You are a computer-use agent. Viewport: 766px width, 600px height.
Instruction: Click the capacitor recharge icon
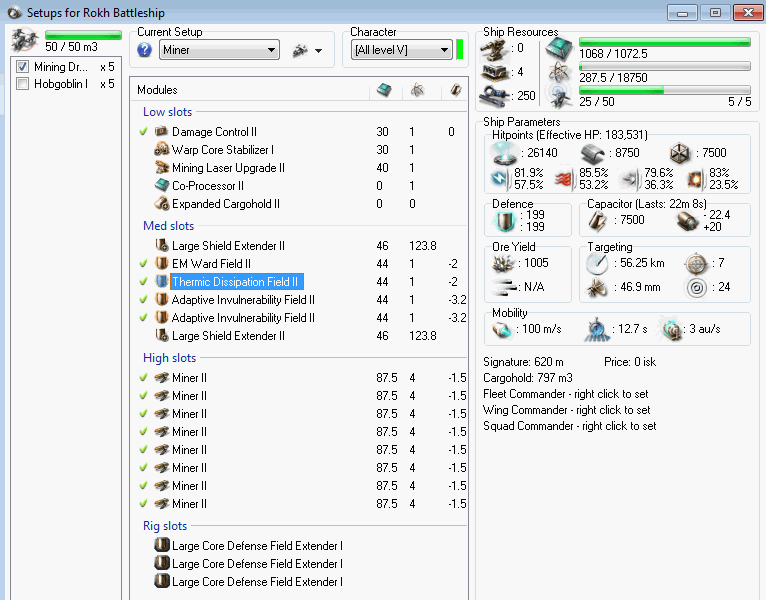(x=688, y=221)
